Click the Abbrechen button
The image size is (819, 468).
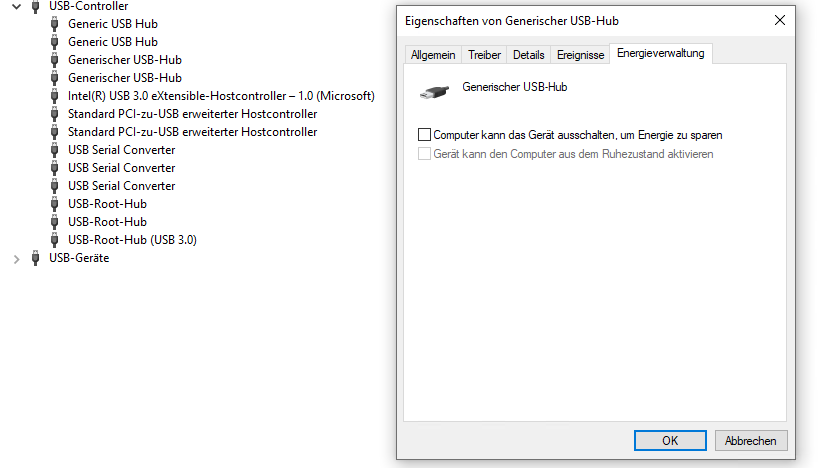pyautogui.click(x=751, y=440)
